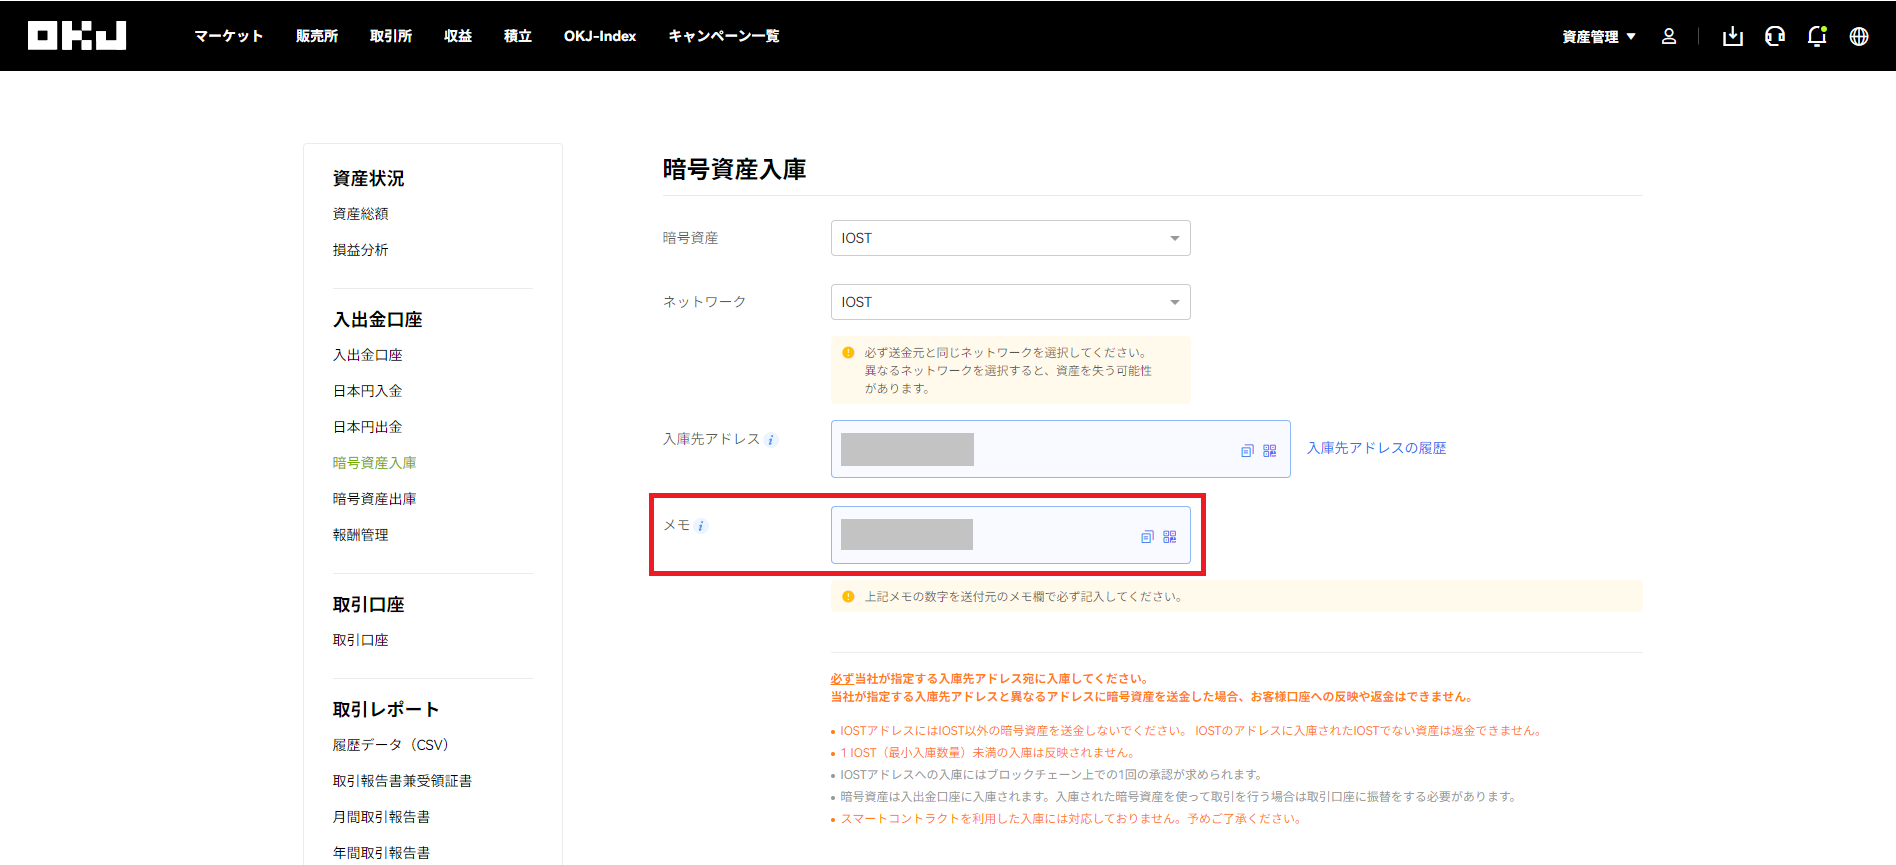Open the キャンペーン一覧 menu
1896x865 pixels.
pos(724,36)
